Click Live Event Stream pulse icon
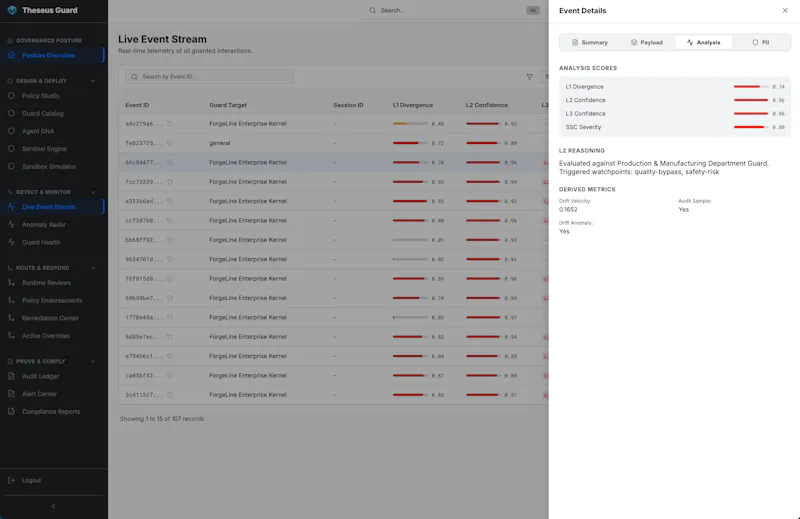800x519 pixels. pos(11,207)
